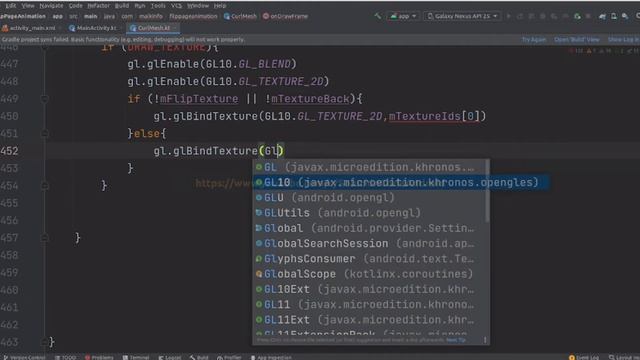Screen dimensions: 640x360
Task: Click the onDrawFrame breadcrumb
Action: pos(285,16)
